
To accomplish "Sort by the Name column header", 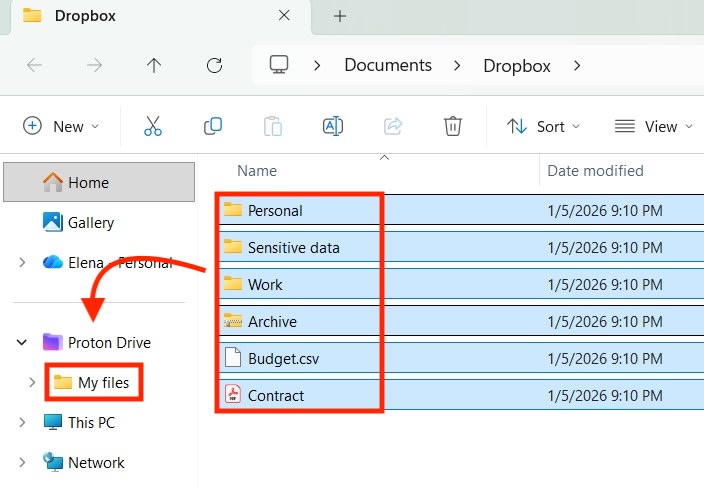I will pos(257,171).
